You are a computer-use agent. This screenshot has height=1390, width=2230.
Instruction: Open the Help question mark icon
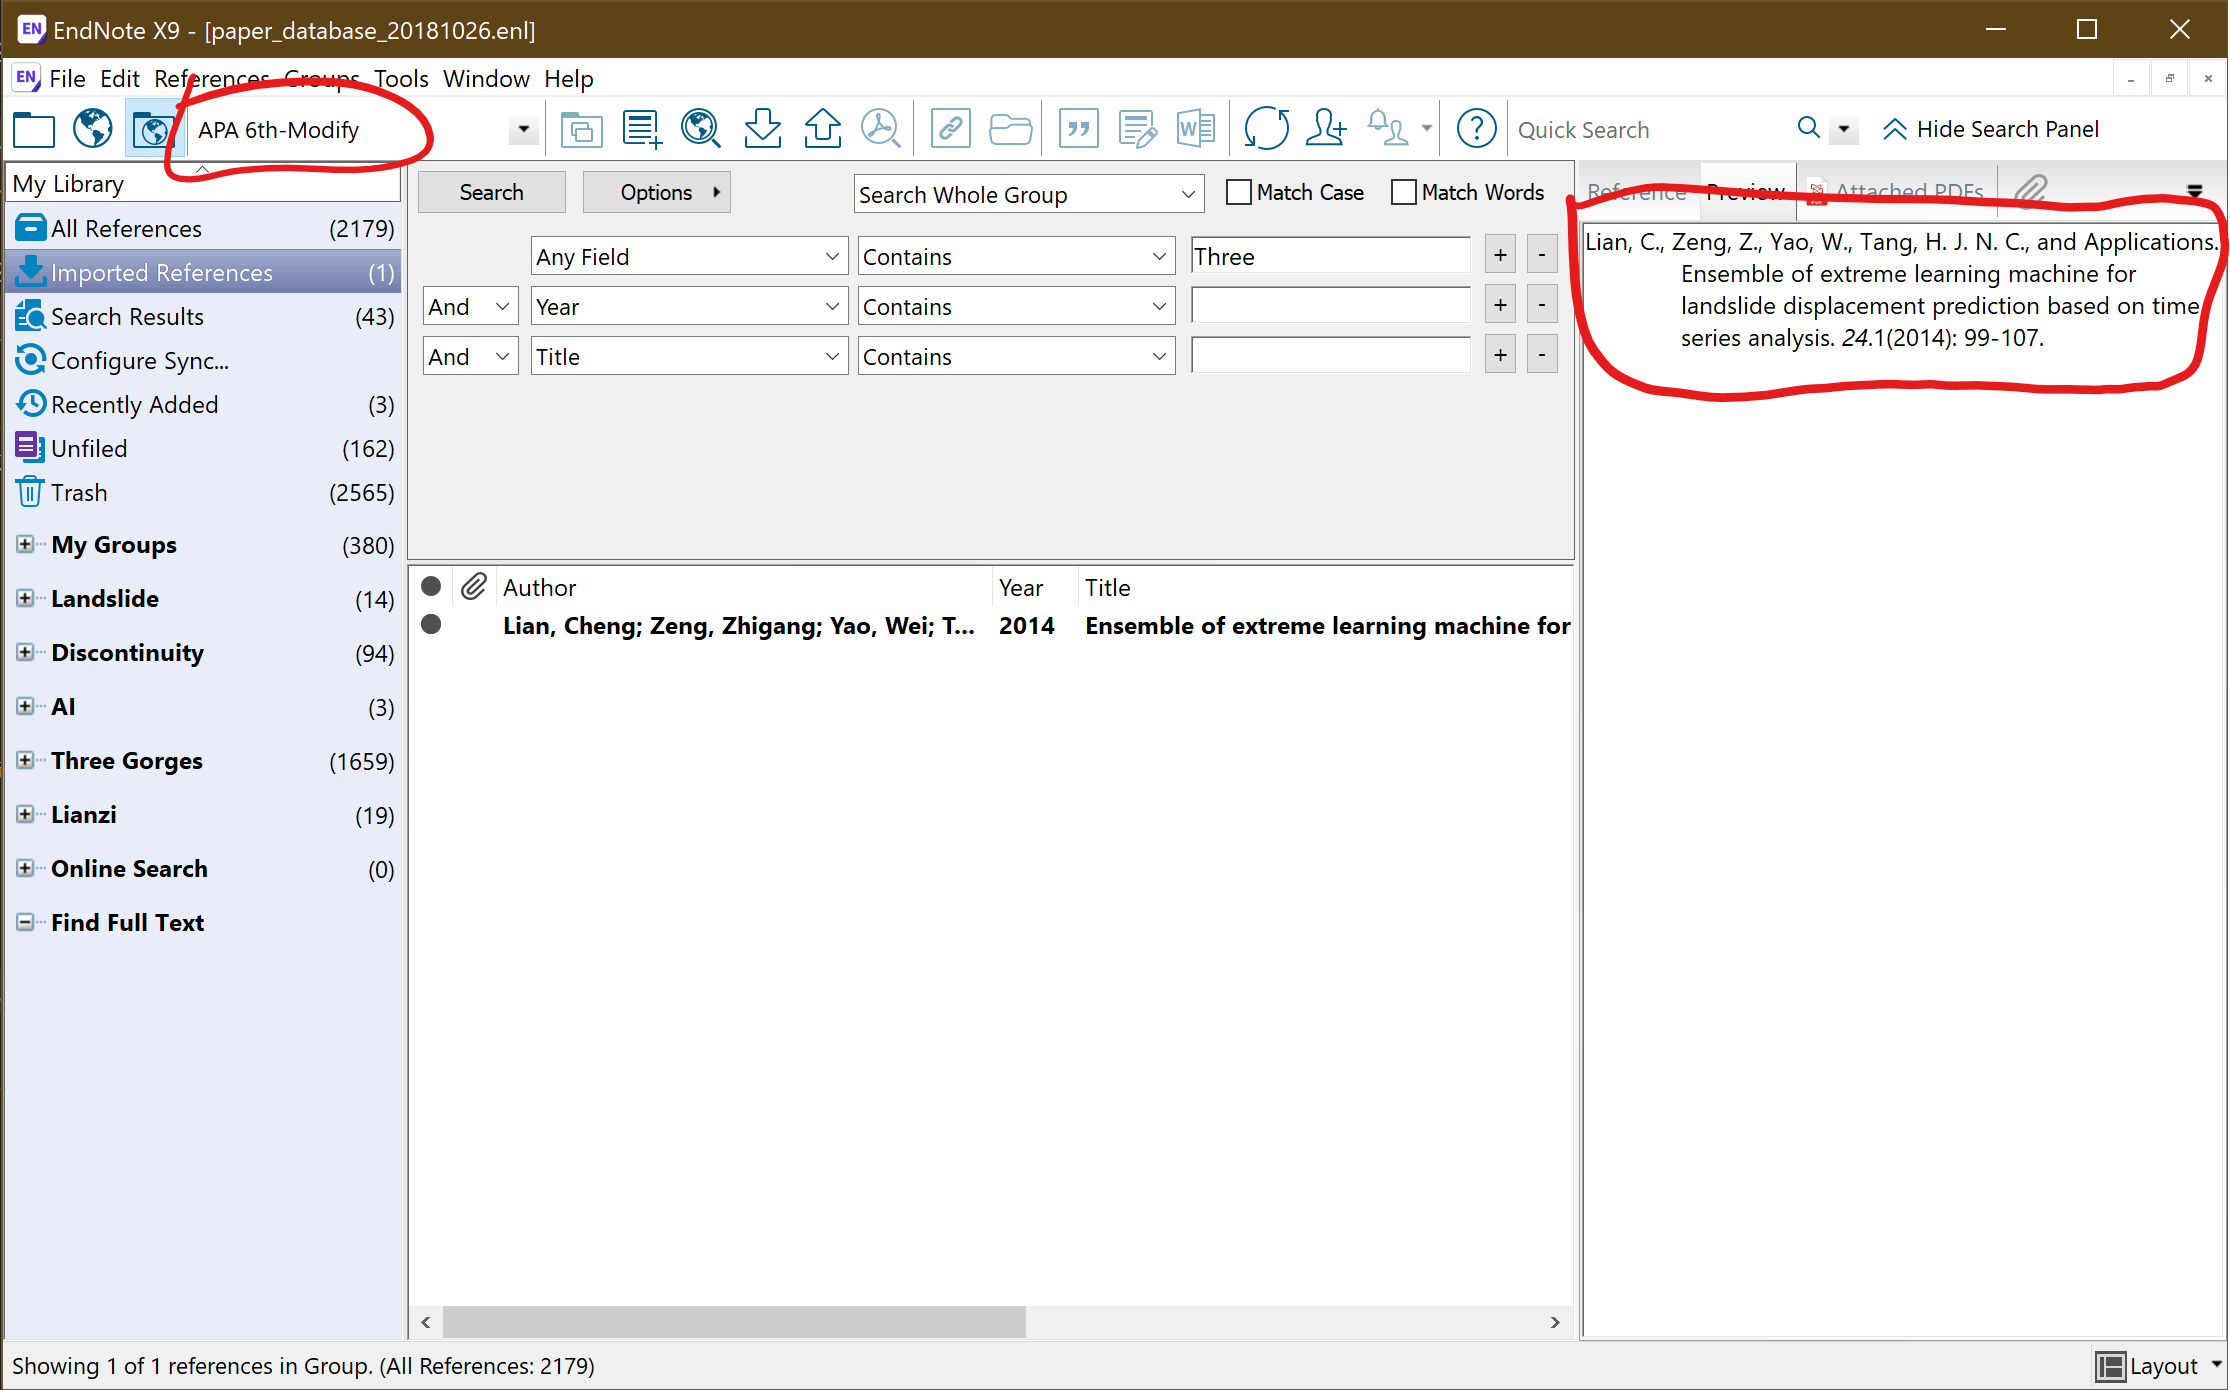[1476, 129]
